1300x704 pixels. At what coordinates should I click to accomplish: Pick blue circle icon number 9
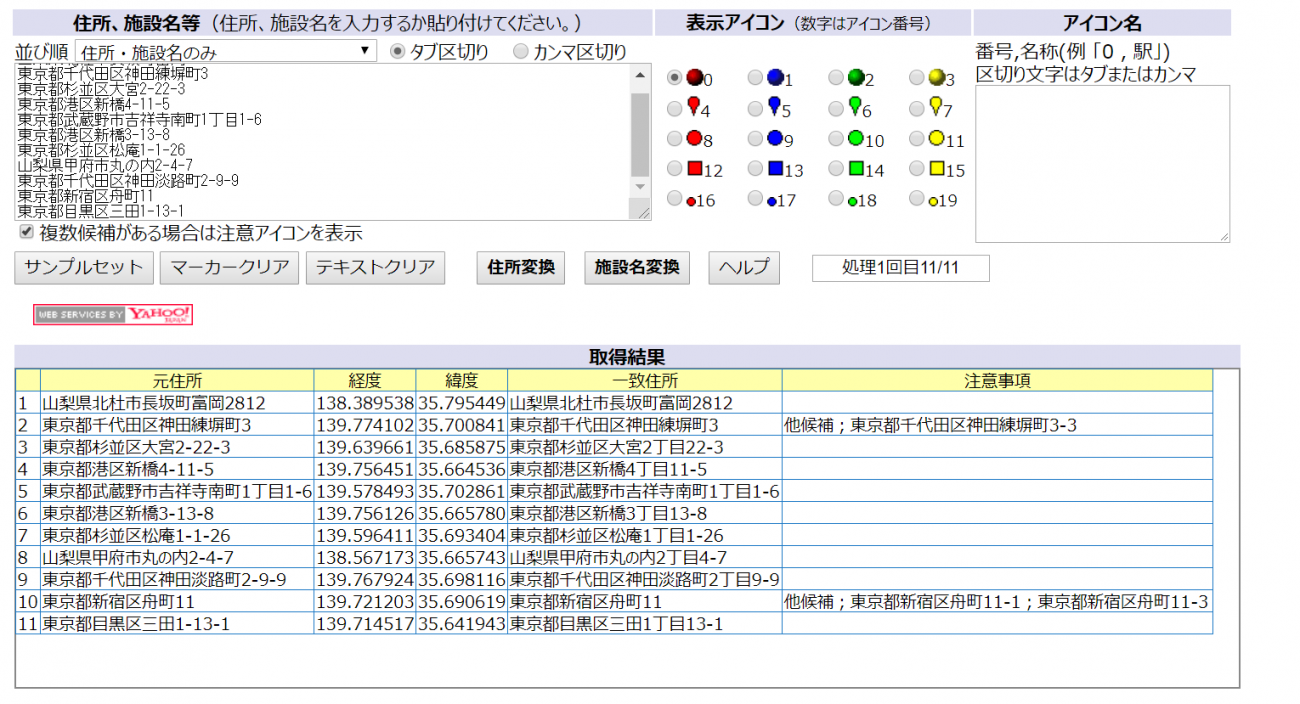pos(755,139)
